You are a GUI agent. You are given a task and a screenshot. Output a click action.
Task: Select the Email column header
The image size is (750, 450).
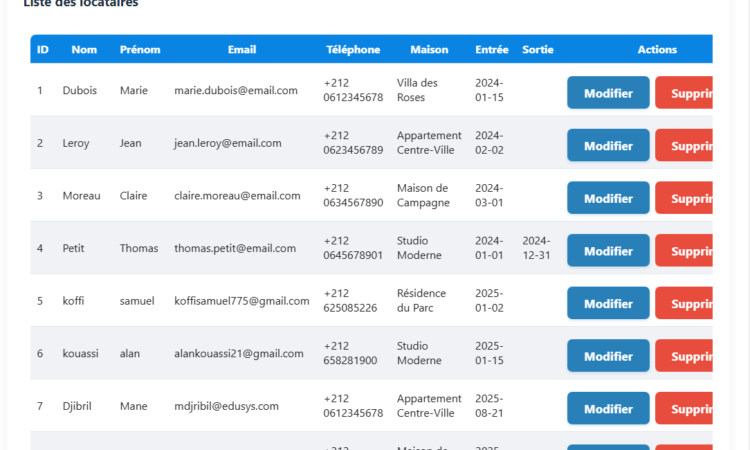point(241,50)
